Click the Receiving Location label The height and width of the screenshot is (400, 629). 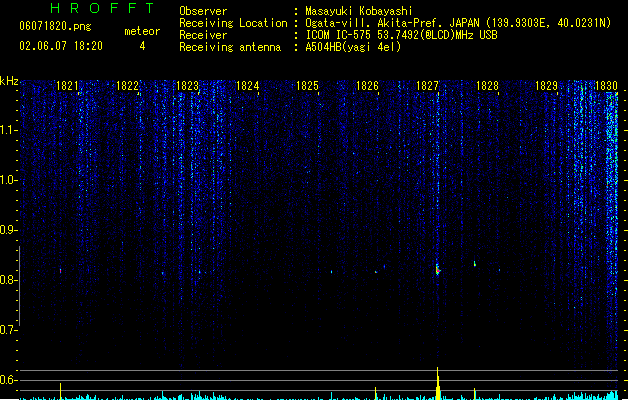tap(233, 23)
